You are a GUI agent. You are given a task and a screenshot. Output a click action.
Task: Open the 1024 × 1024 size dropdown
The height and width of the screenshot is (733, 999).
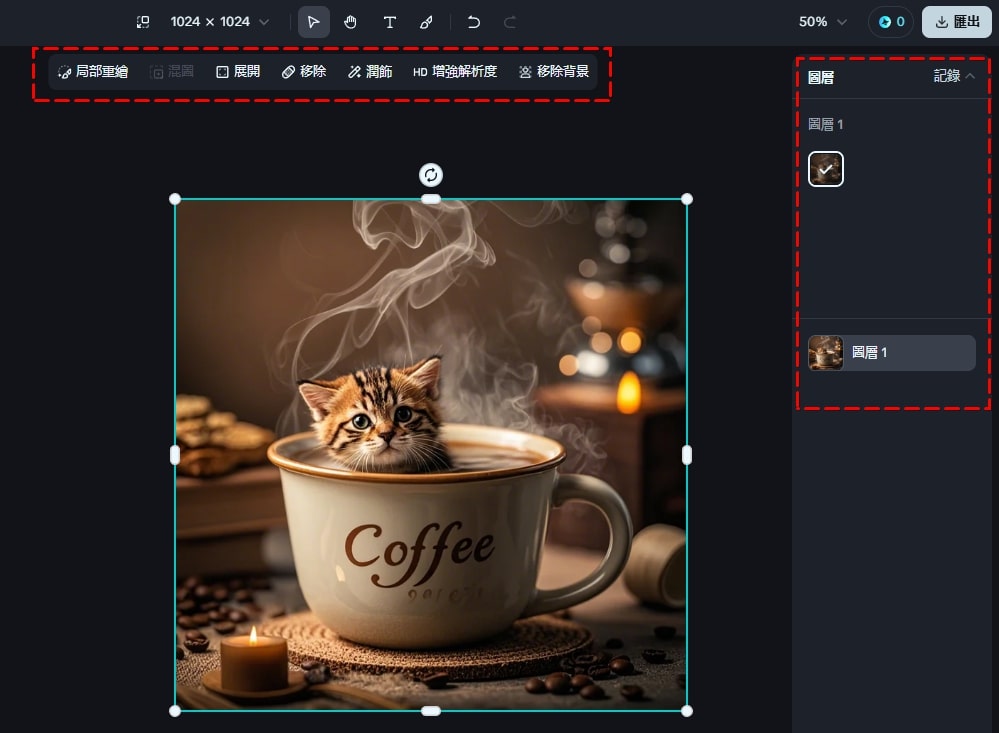tap(220, 22)
